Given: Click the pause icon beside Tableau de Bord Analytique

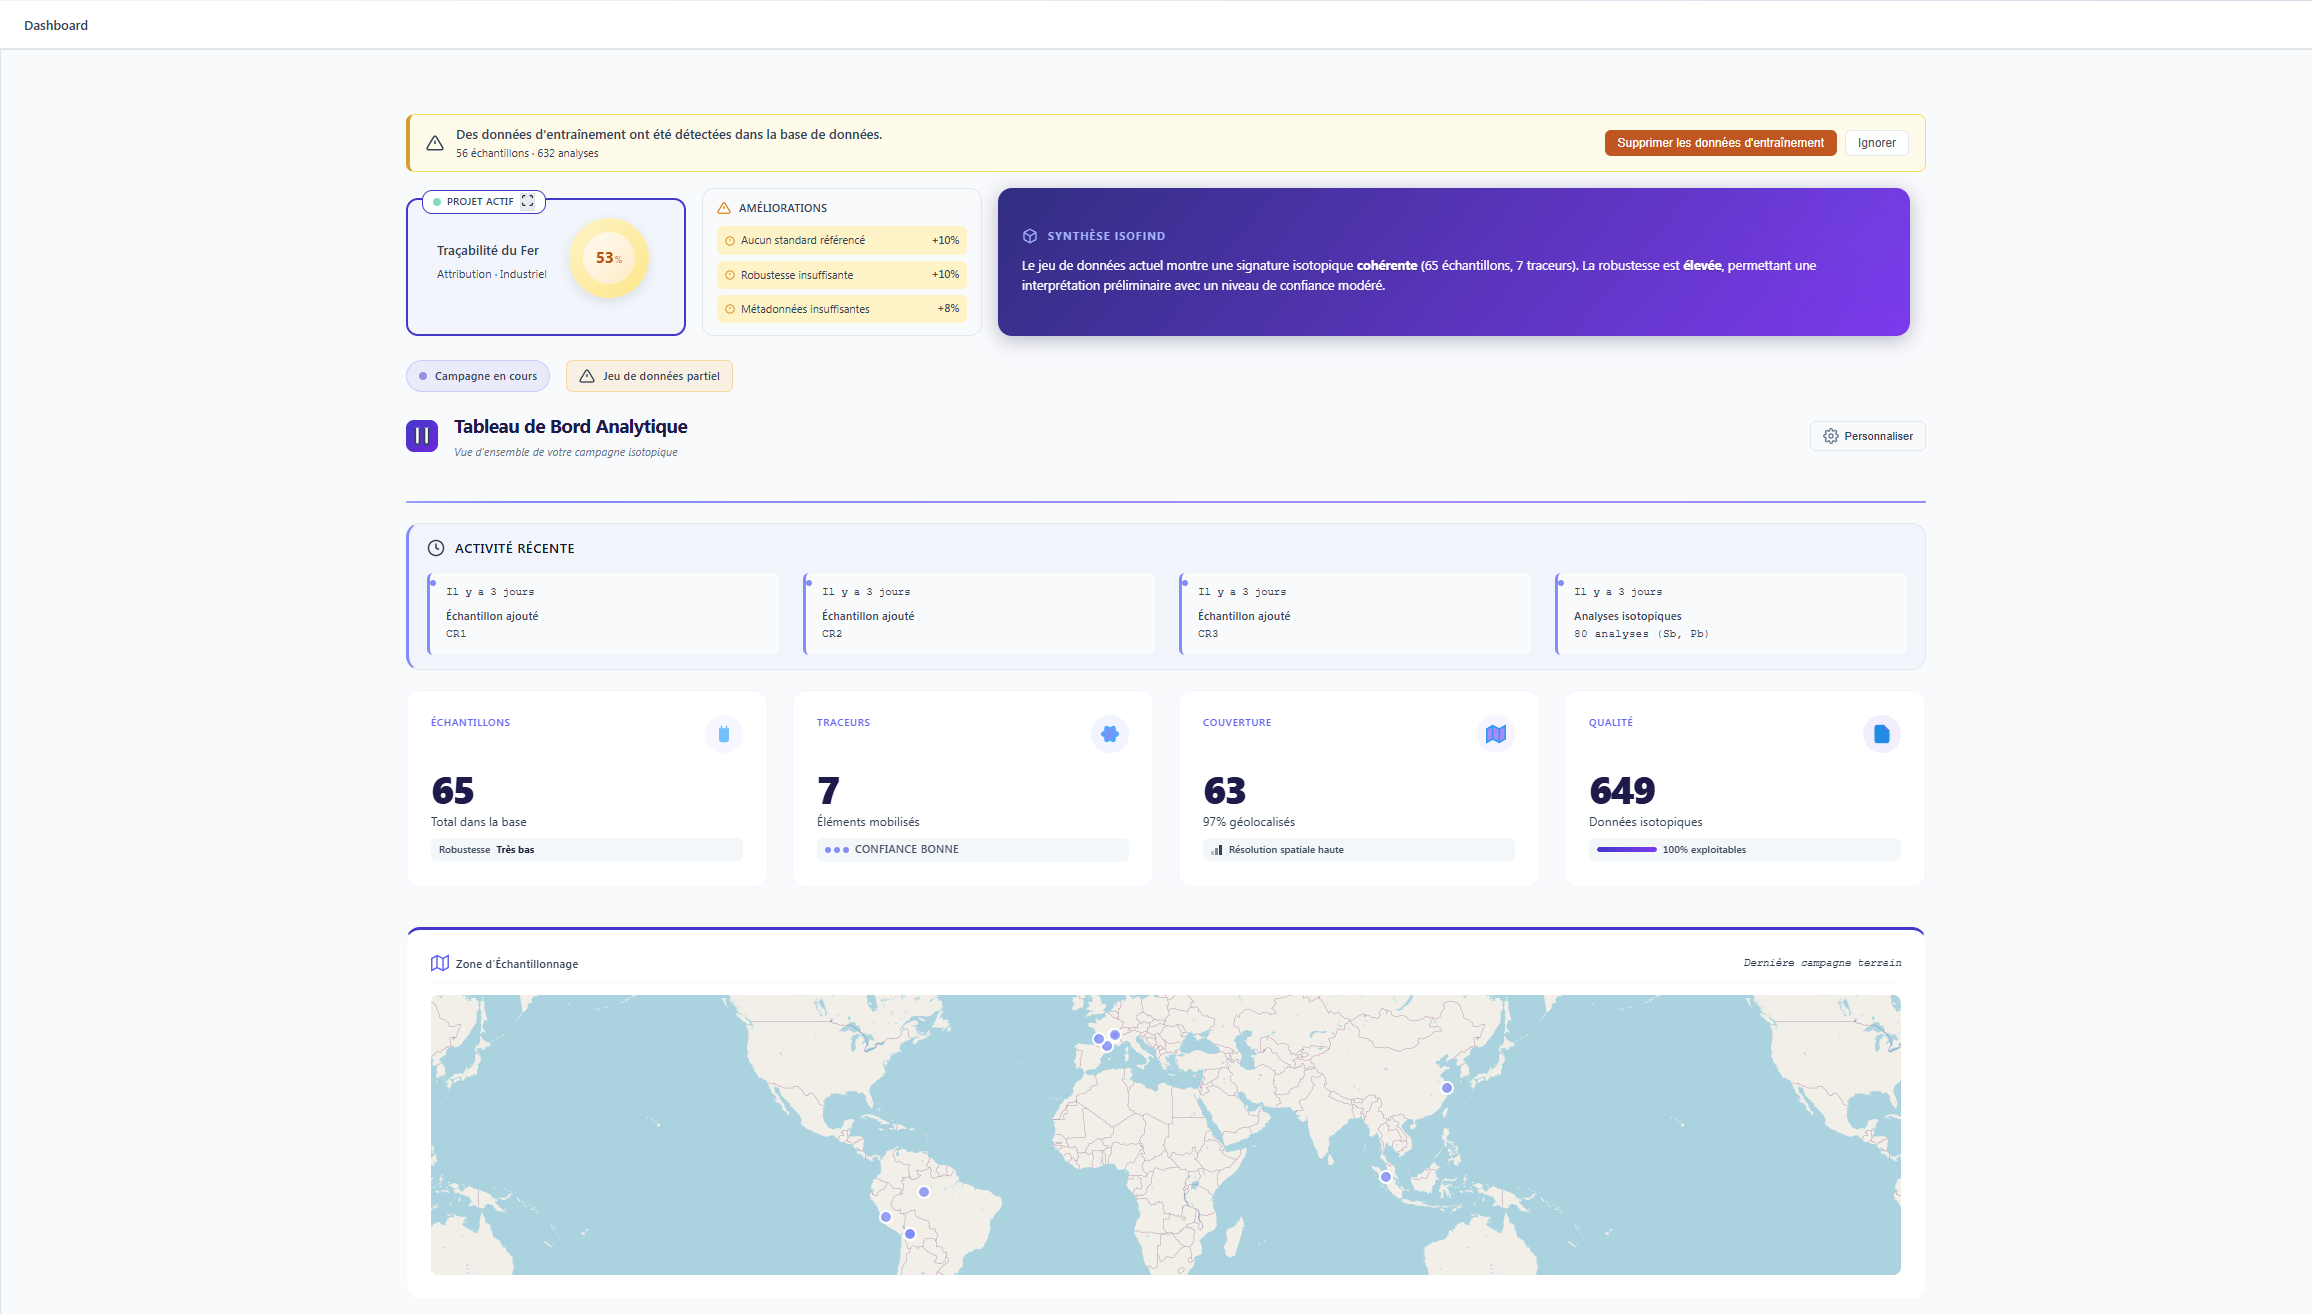Looking at the screenshot, I should coord(422,436).
